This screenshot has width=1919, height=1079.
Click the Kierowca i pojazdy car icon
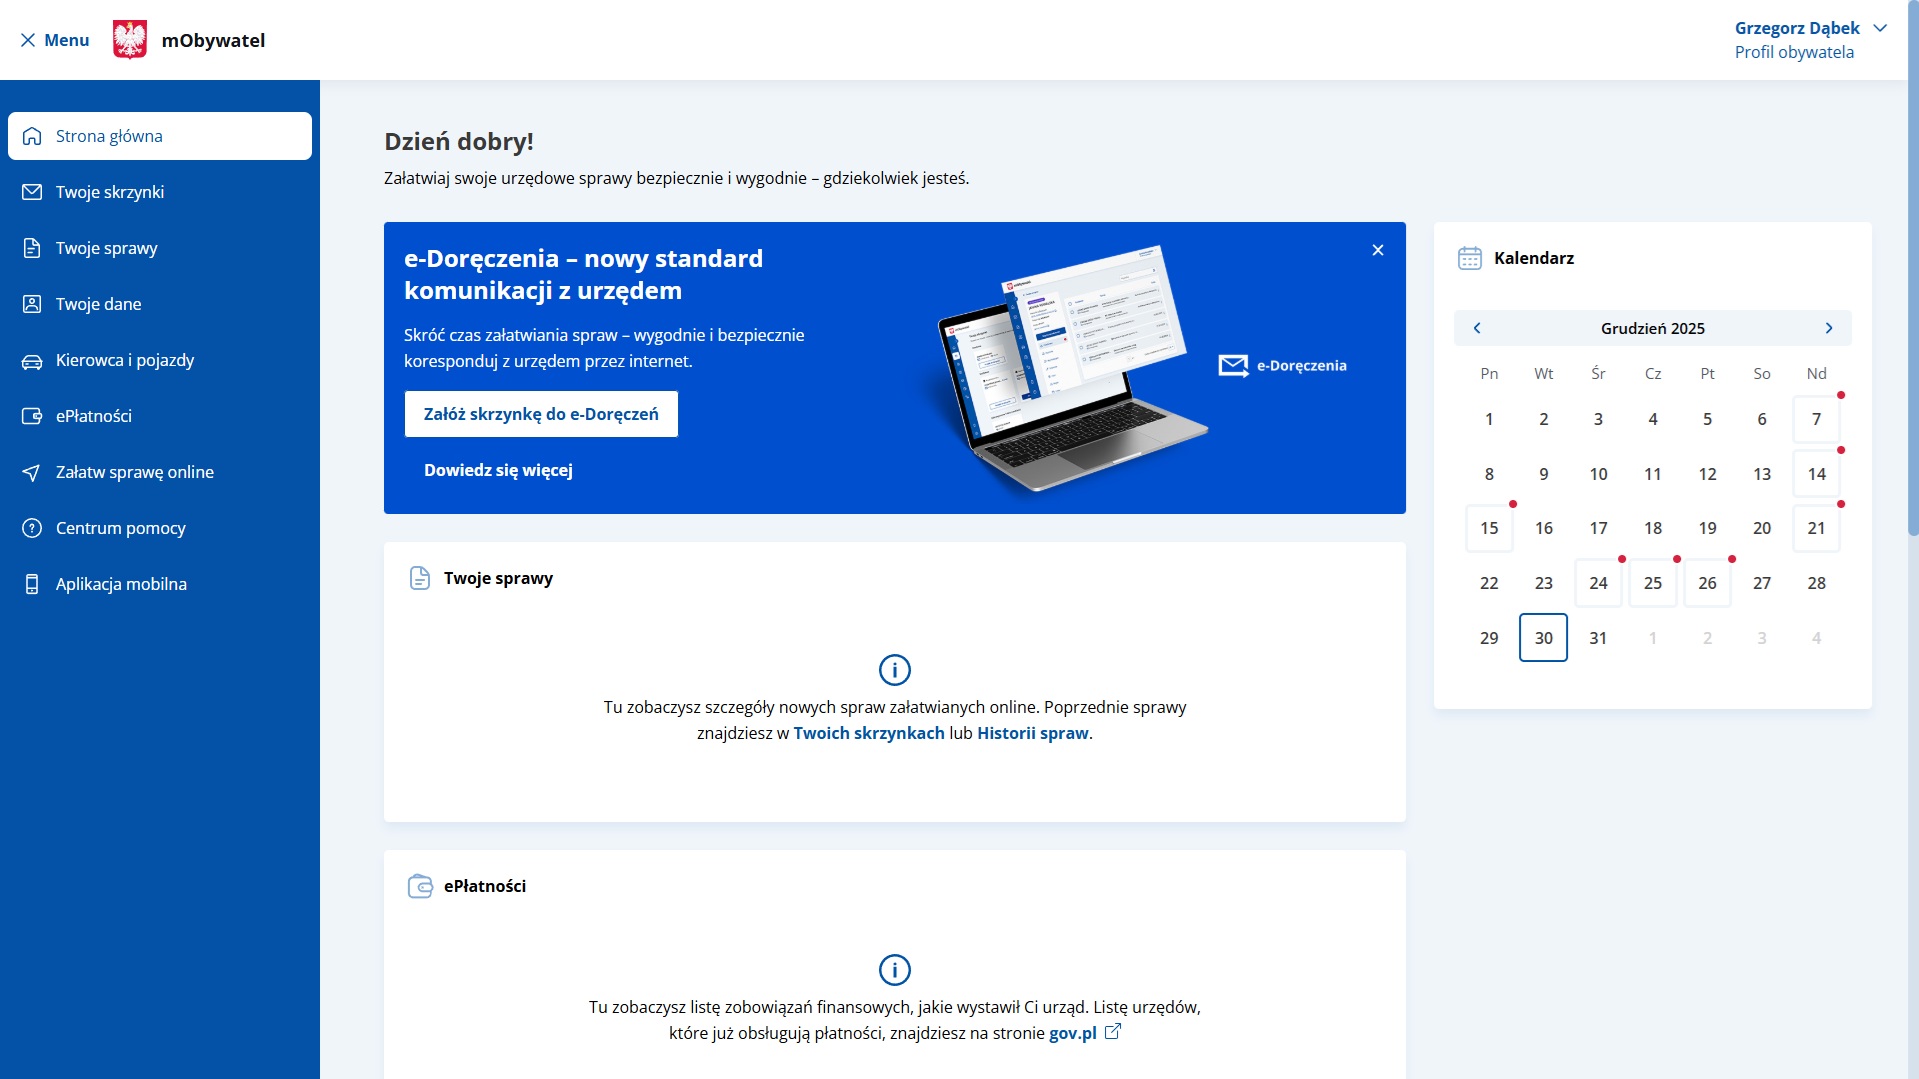click(x=32, y=361)
